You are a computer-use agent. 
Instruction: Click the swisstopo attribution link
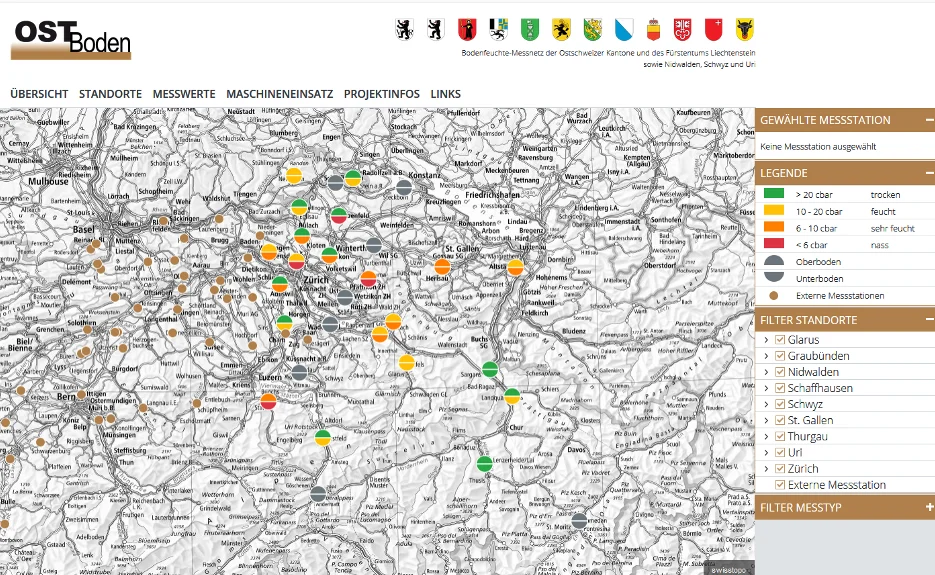(x=730, y=569)
